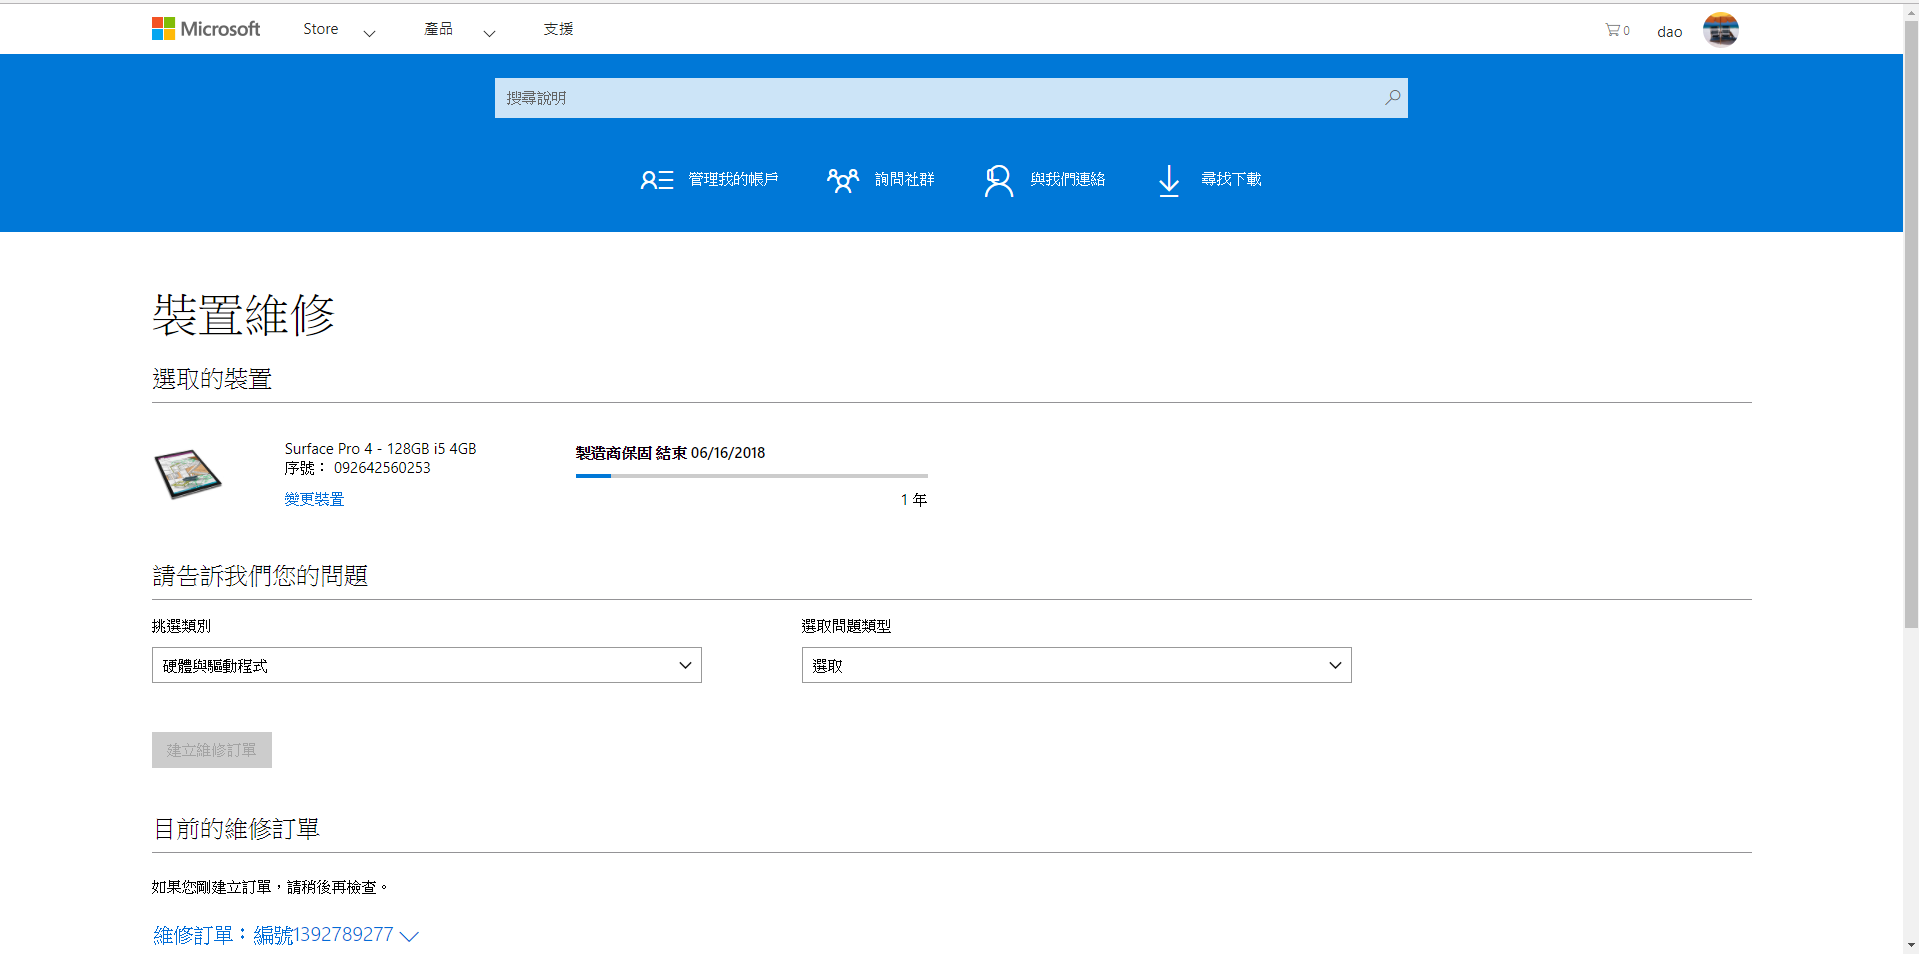Click the 詢問社群 link text
1919x954 pixels.
pyautogui.click(x=904, y=179)
